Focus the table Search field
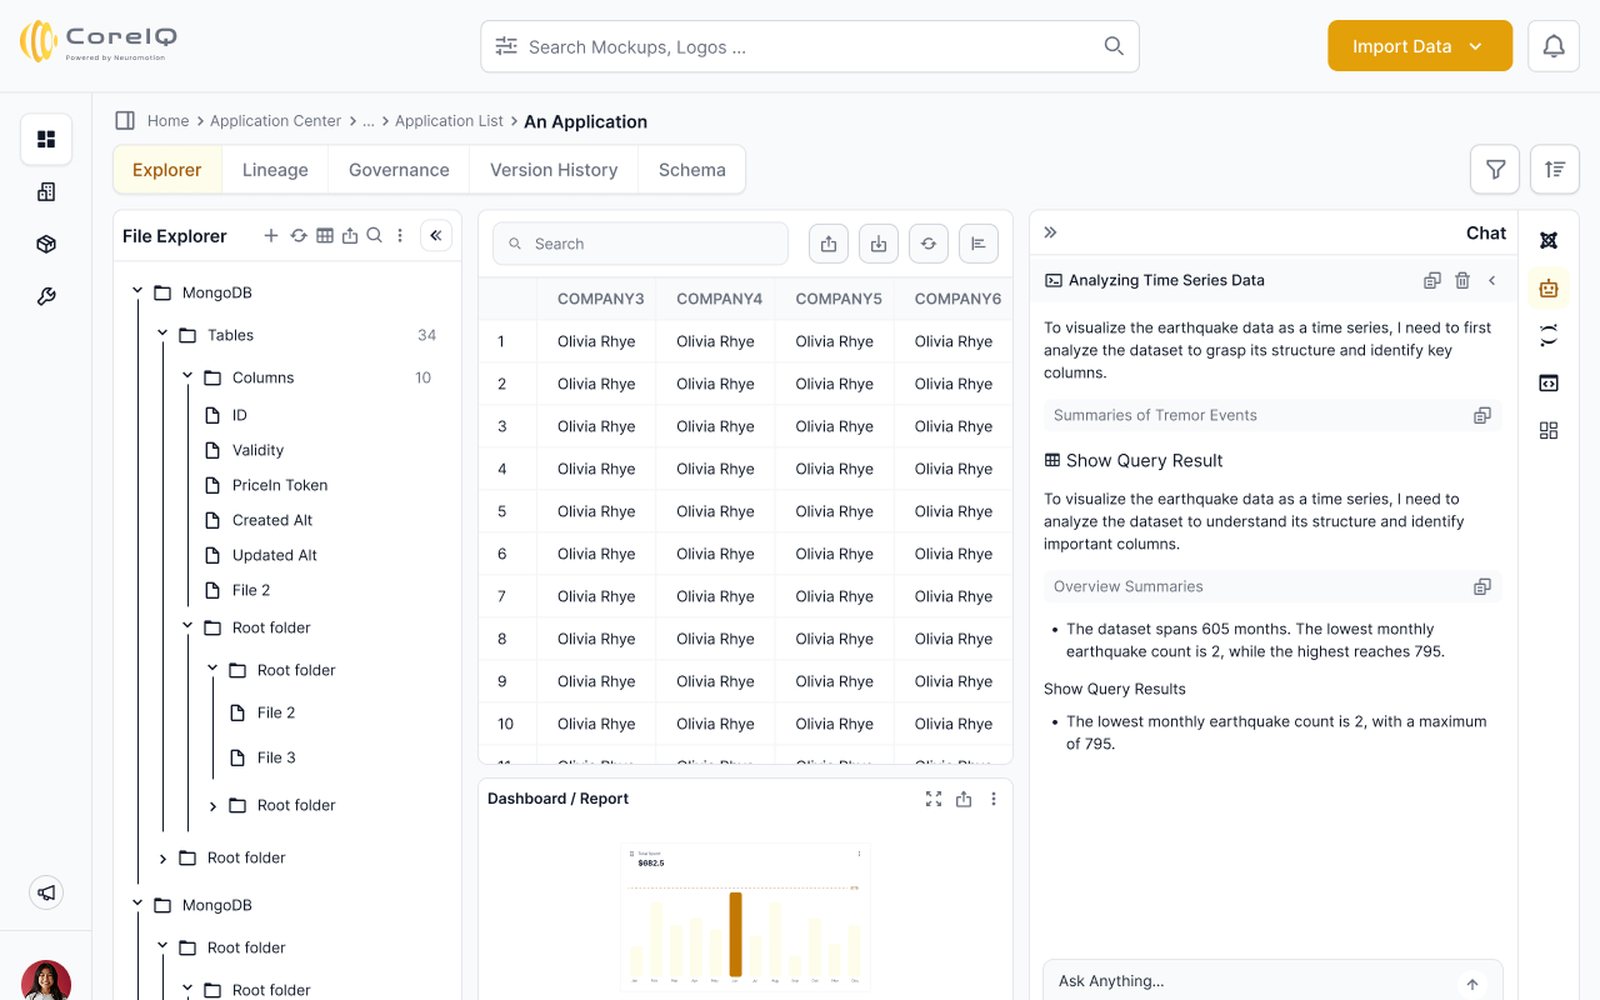 [640, 244]
